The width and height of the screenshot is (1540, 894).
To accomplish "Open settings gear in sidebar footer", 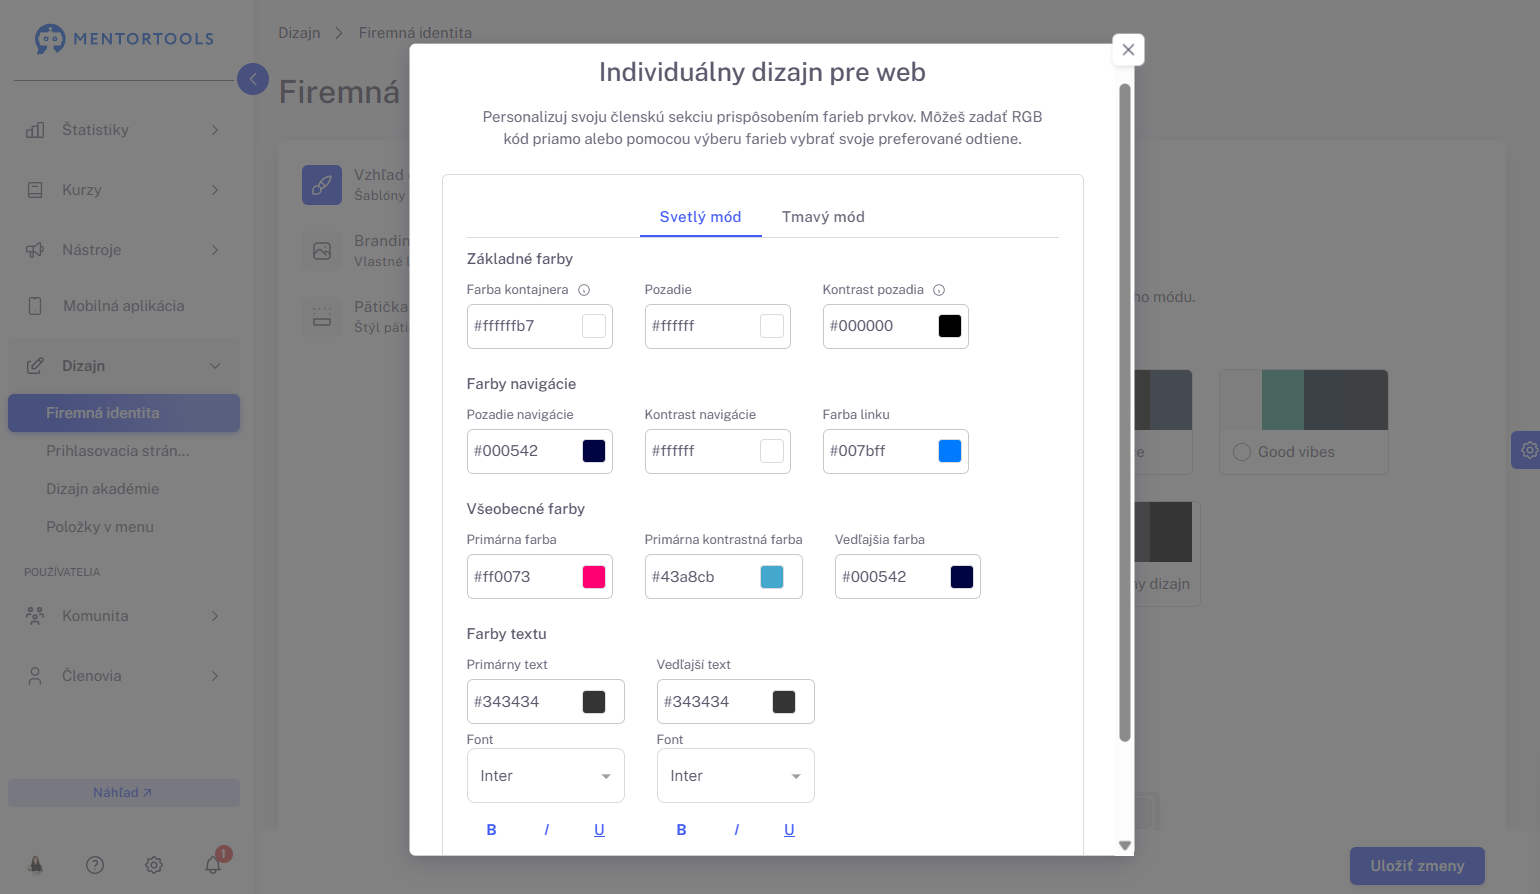I will (x=154, y=865).
